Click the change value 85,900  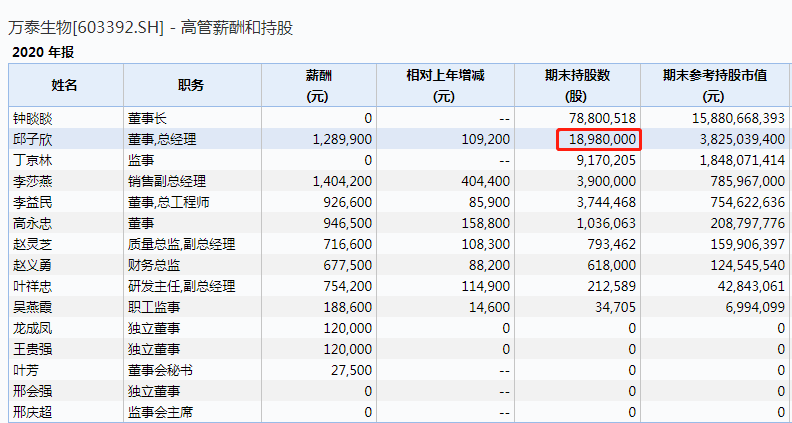pos(490,203)
